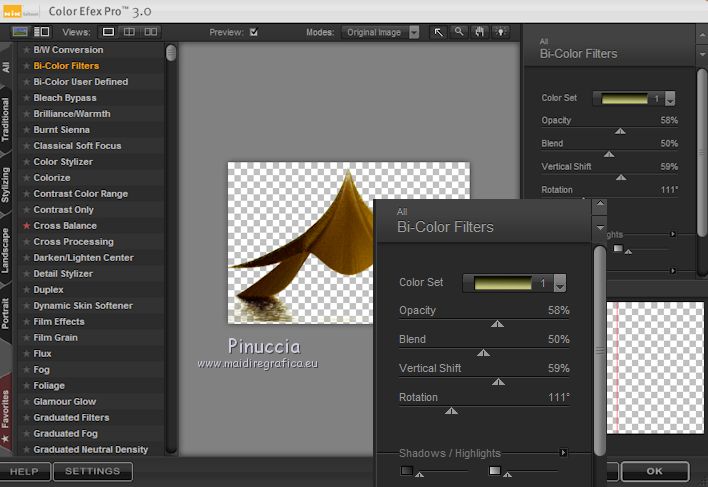Toggle the star beside Film Grain

(27, 338)
